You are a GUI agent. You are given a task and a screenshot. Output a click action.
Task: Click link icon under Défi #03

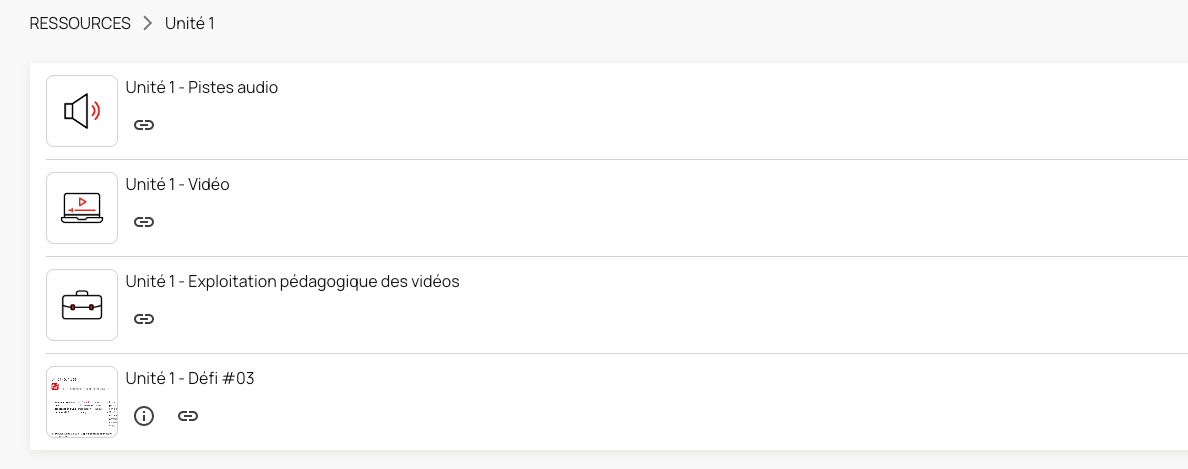click(x=188, y=416)
